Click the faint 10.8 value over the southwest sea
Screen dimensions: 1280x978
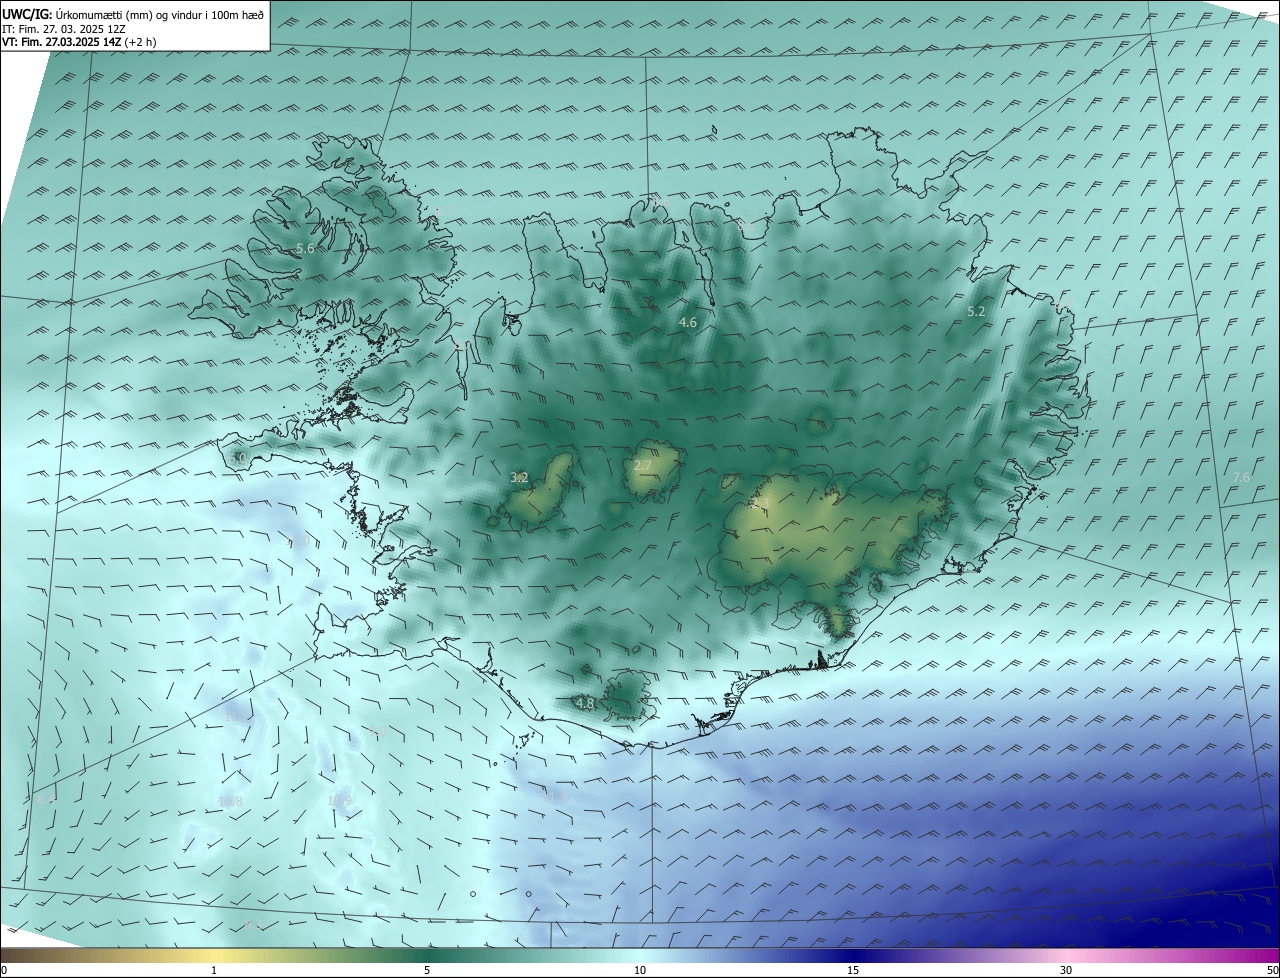point(230,801)
